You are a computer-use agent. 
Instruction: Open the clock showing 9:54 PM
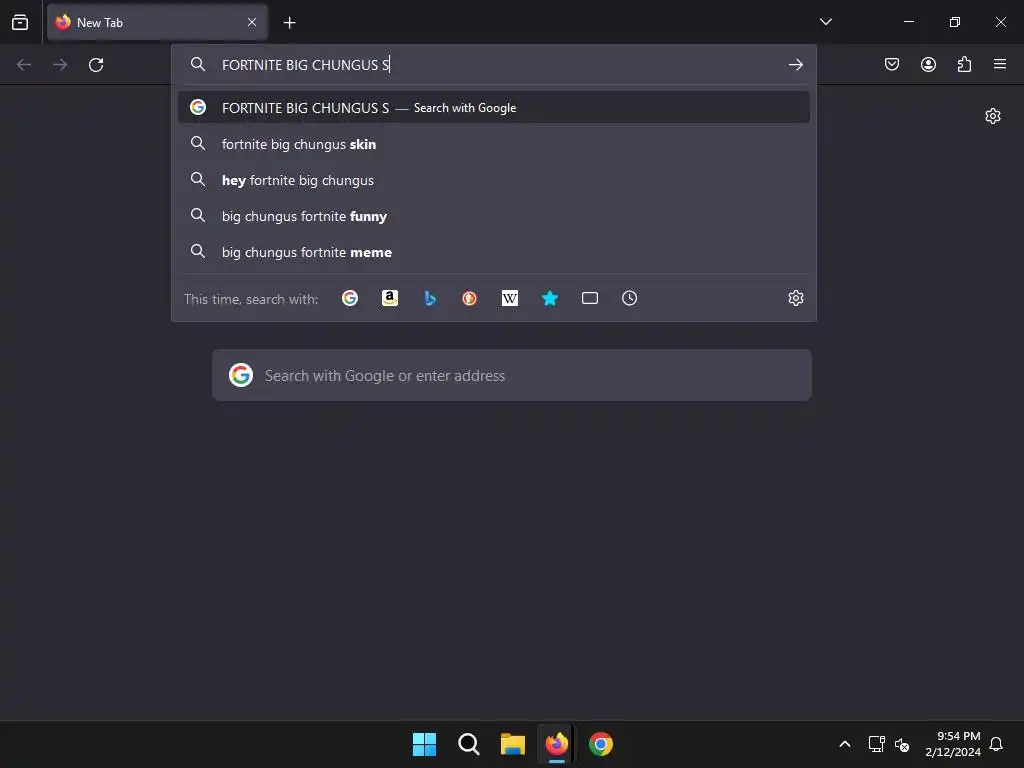pos(953,744)
